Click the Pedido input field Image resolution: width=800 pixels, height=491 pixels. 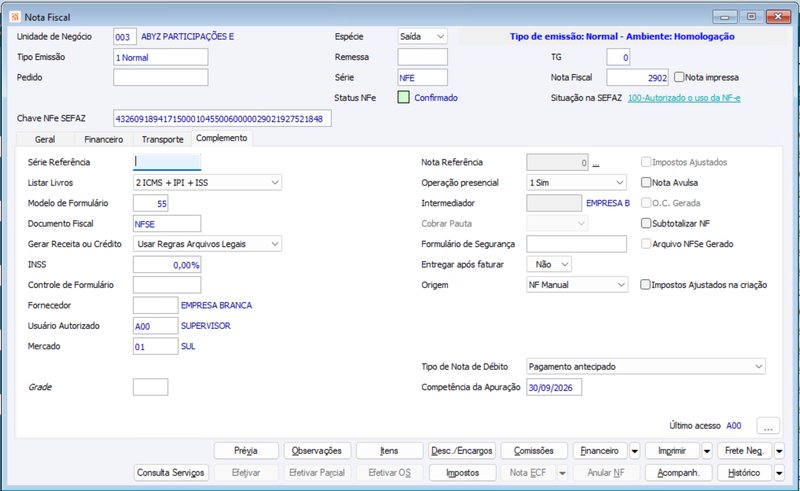tap(161, 77)
